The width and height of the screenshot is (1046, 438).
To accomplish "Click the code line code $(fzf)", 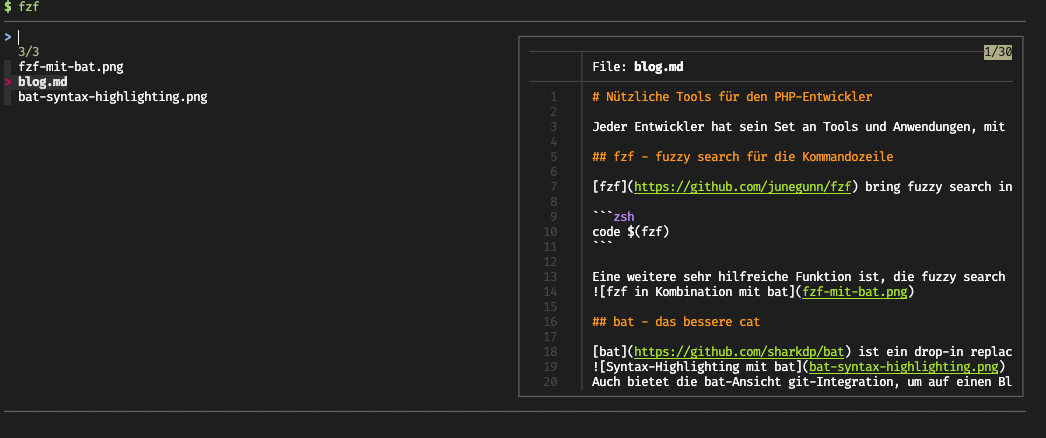I will [630, 232].
